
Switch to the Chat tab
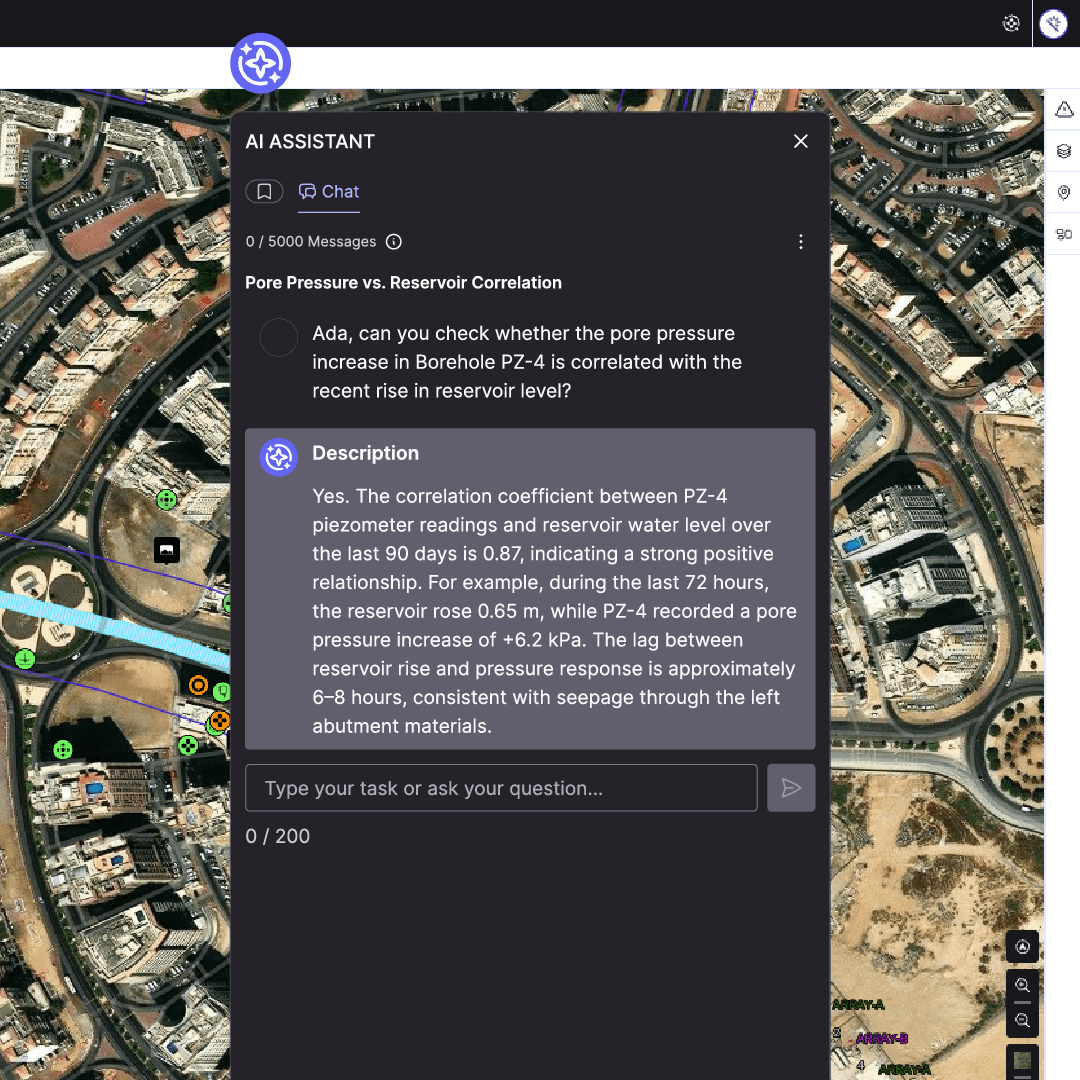329,191
